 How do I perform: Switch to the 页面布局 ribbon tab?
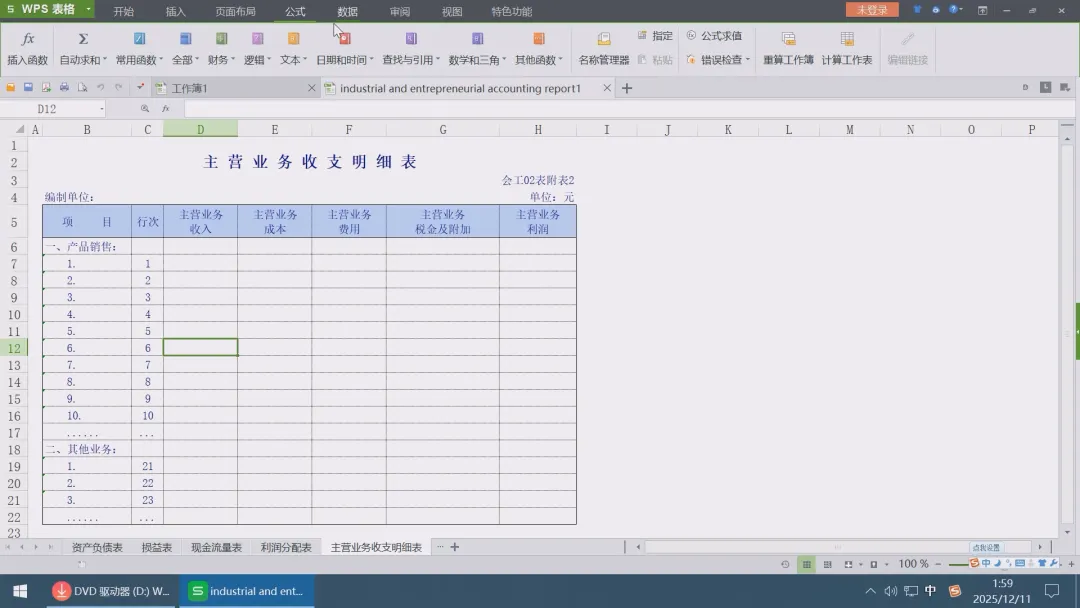point(235,12)
